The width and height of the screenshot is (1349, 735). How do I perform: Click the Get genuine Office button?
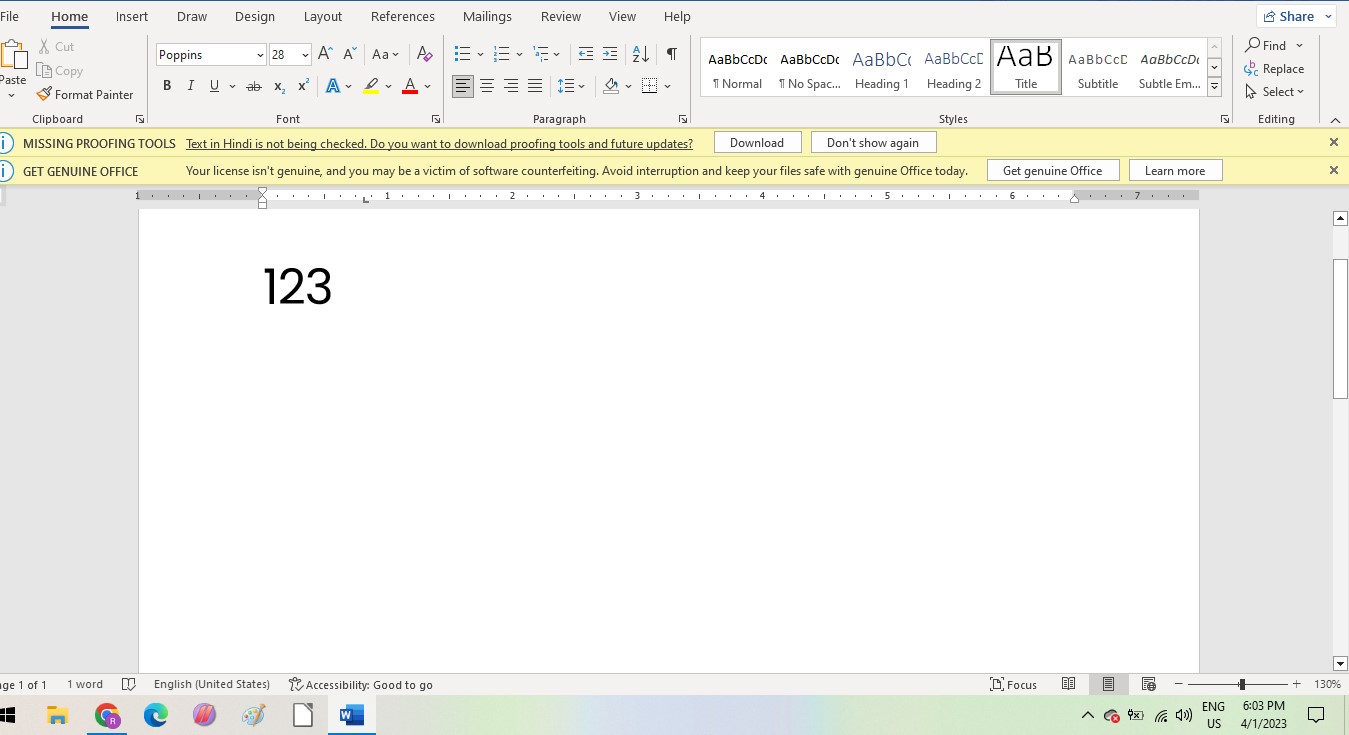click(1052, 171)
